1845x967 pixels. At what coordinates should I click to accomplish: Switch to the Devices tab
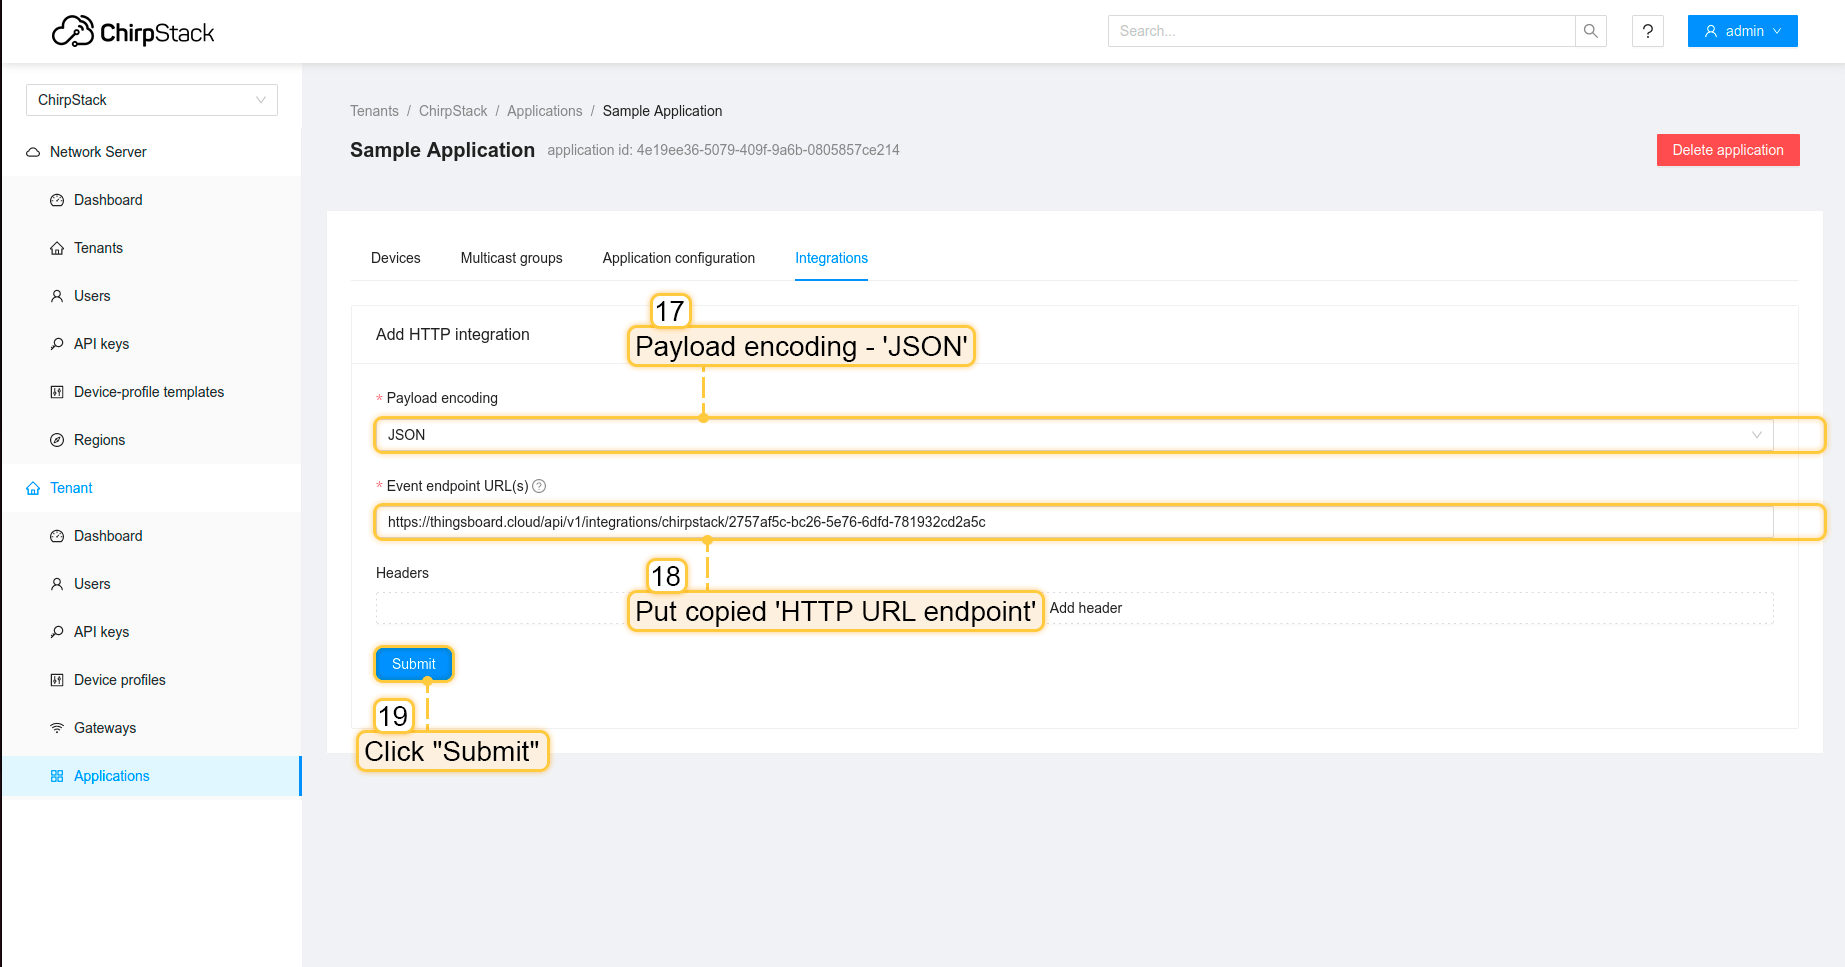[x=395, y=258]
